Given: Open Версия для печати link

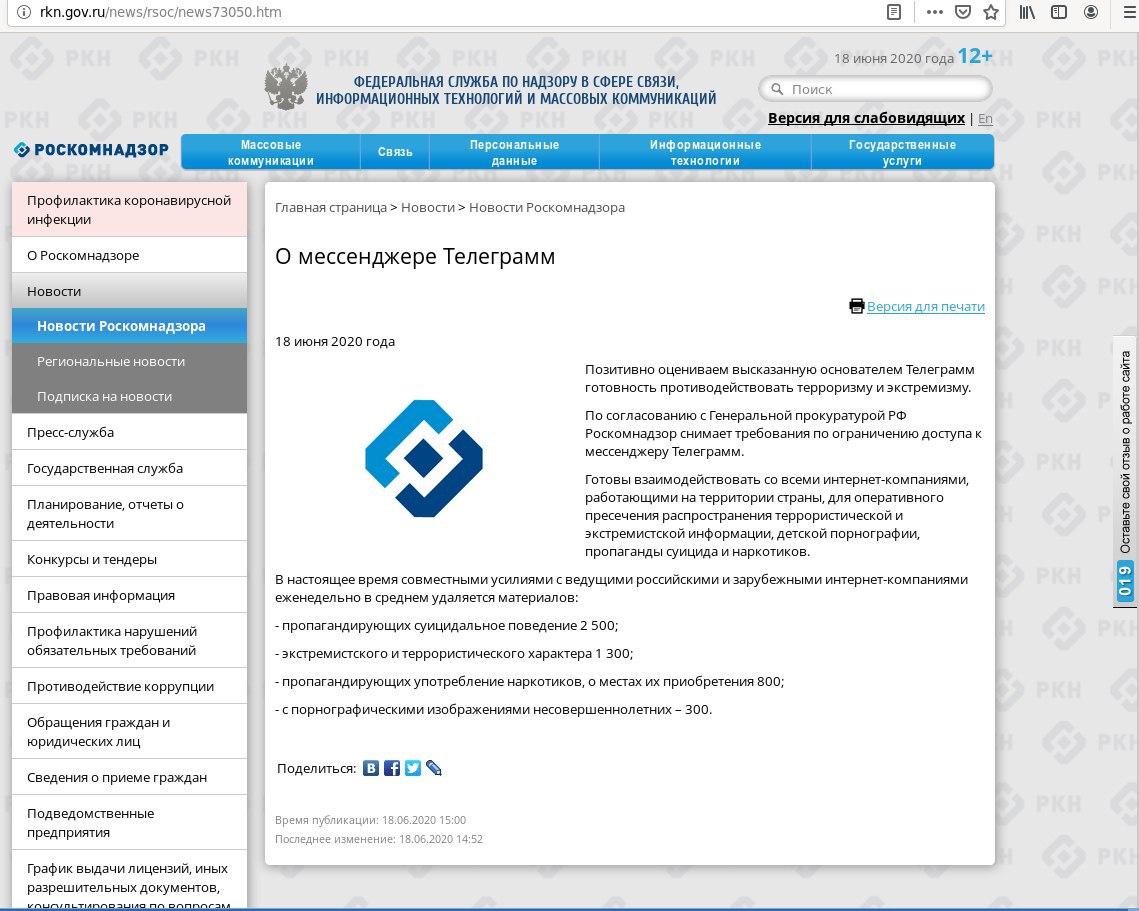Looking at the screenshot, I should coord(925,307).
